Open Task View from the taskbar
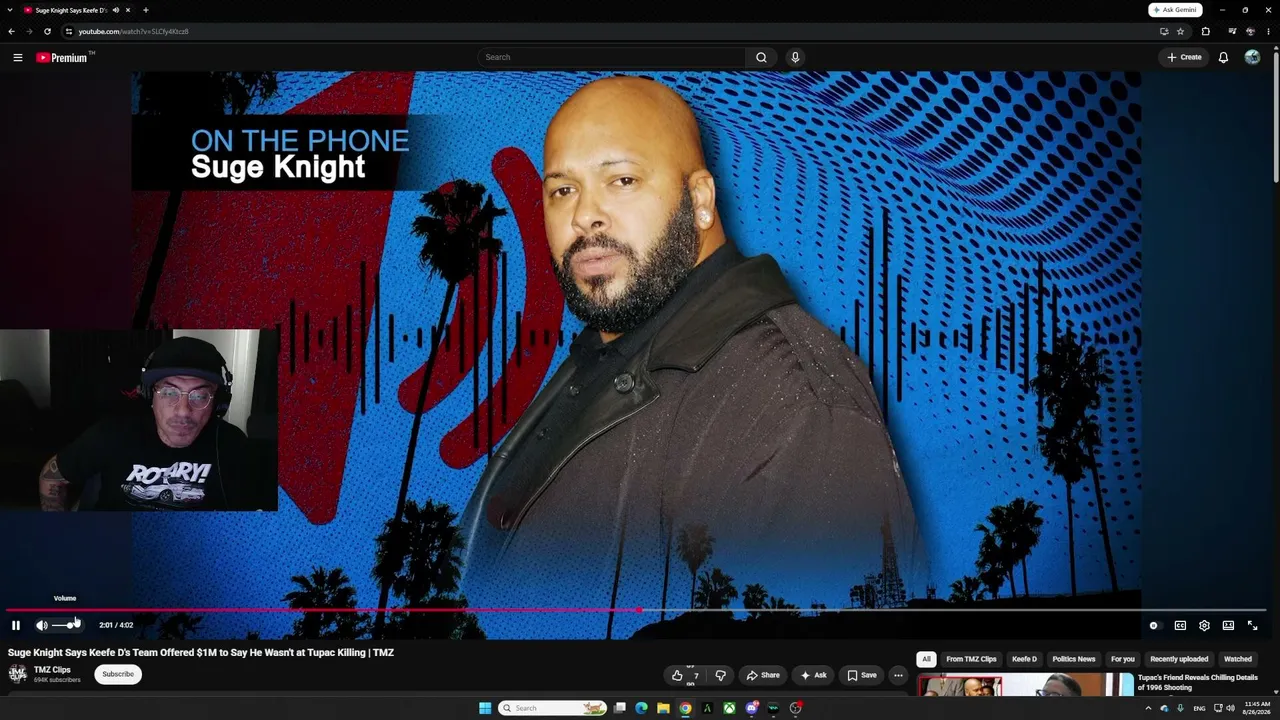 tap(619, 708)
